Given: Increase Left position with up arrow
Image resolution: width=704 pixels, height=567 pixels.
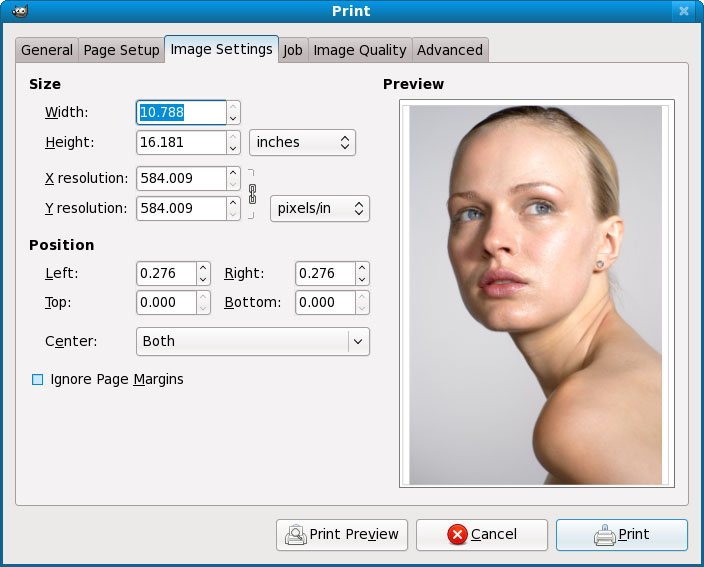Looking at the screenshot, I should (203, 268).
